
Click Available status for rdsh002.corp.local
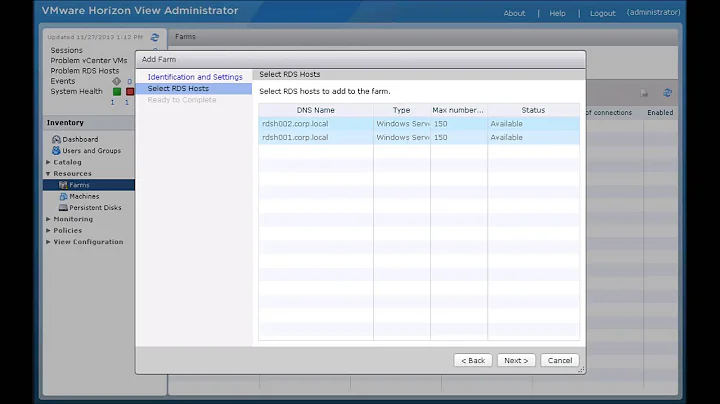coord(506,123)
